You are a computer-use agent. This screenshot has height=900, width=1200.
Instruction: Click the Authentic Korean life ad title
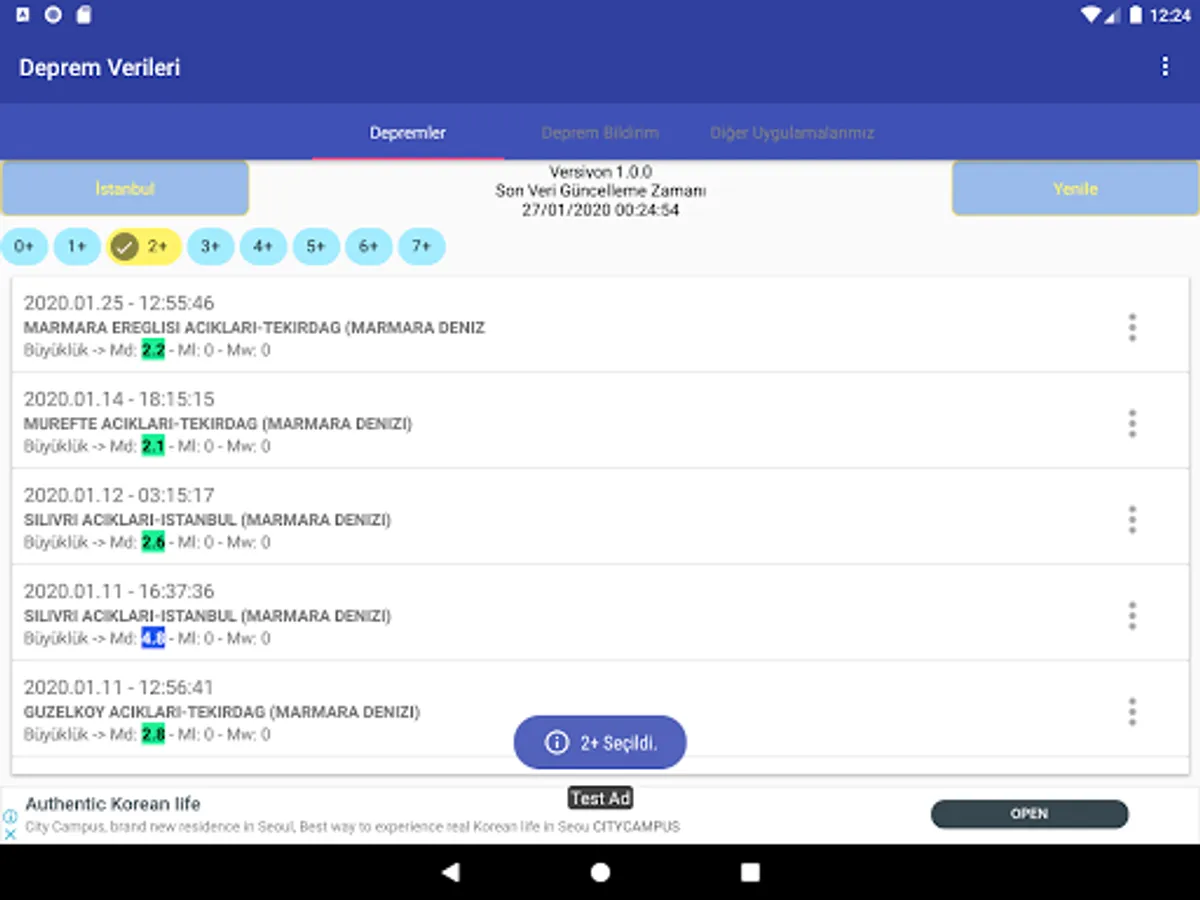coord(113,804)
